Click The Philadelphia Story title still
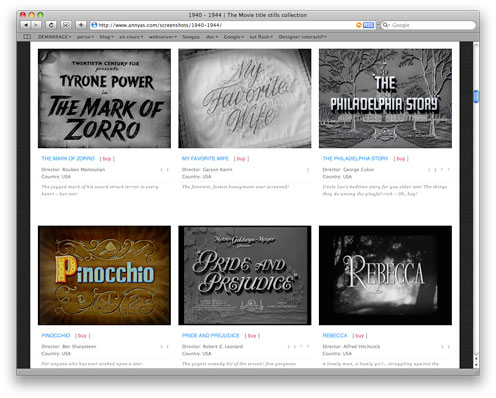The height and width of the screenshot is (398, 496). pyautogui.click(x=385, y=98)
